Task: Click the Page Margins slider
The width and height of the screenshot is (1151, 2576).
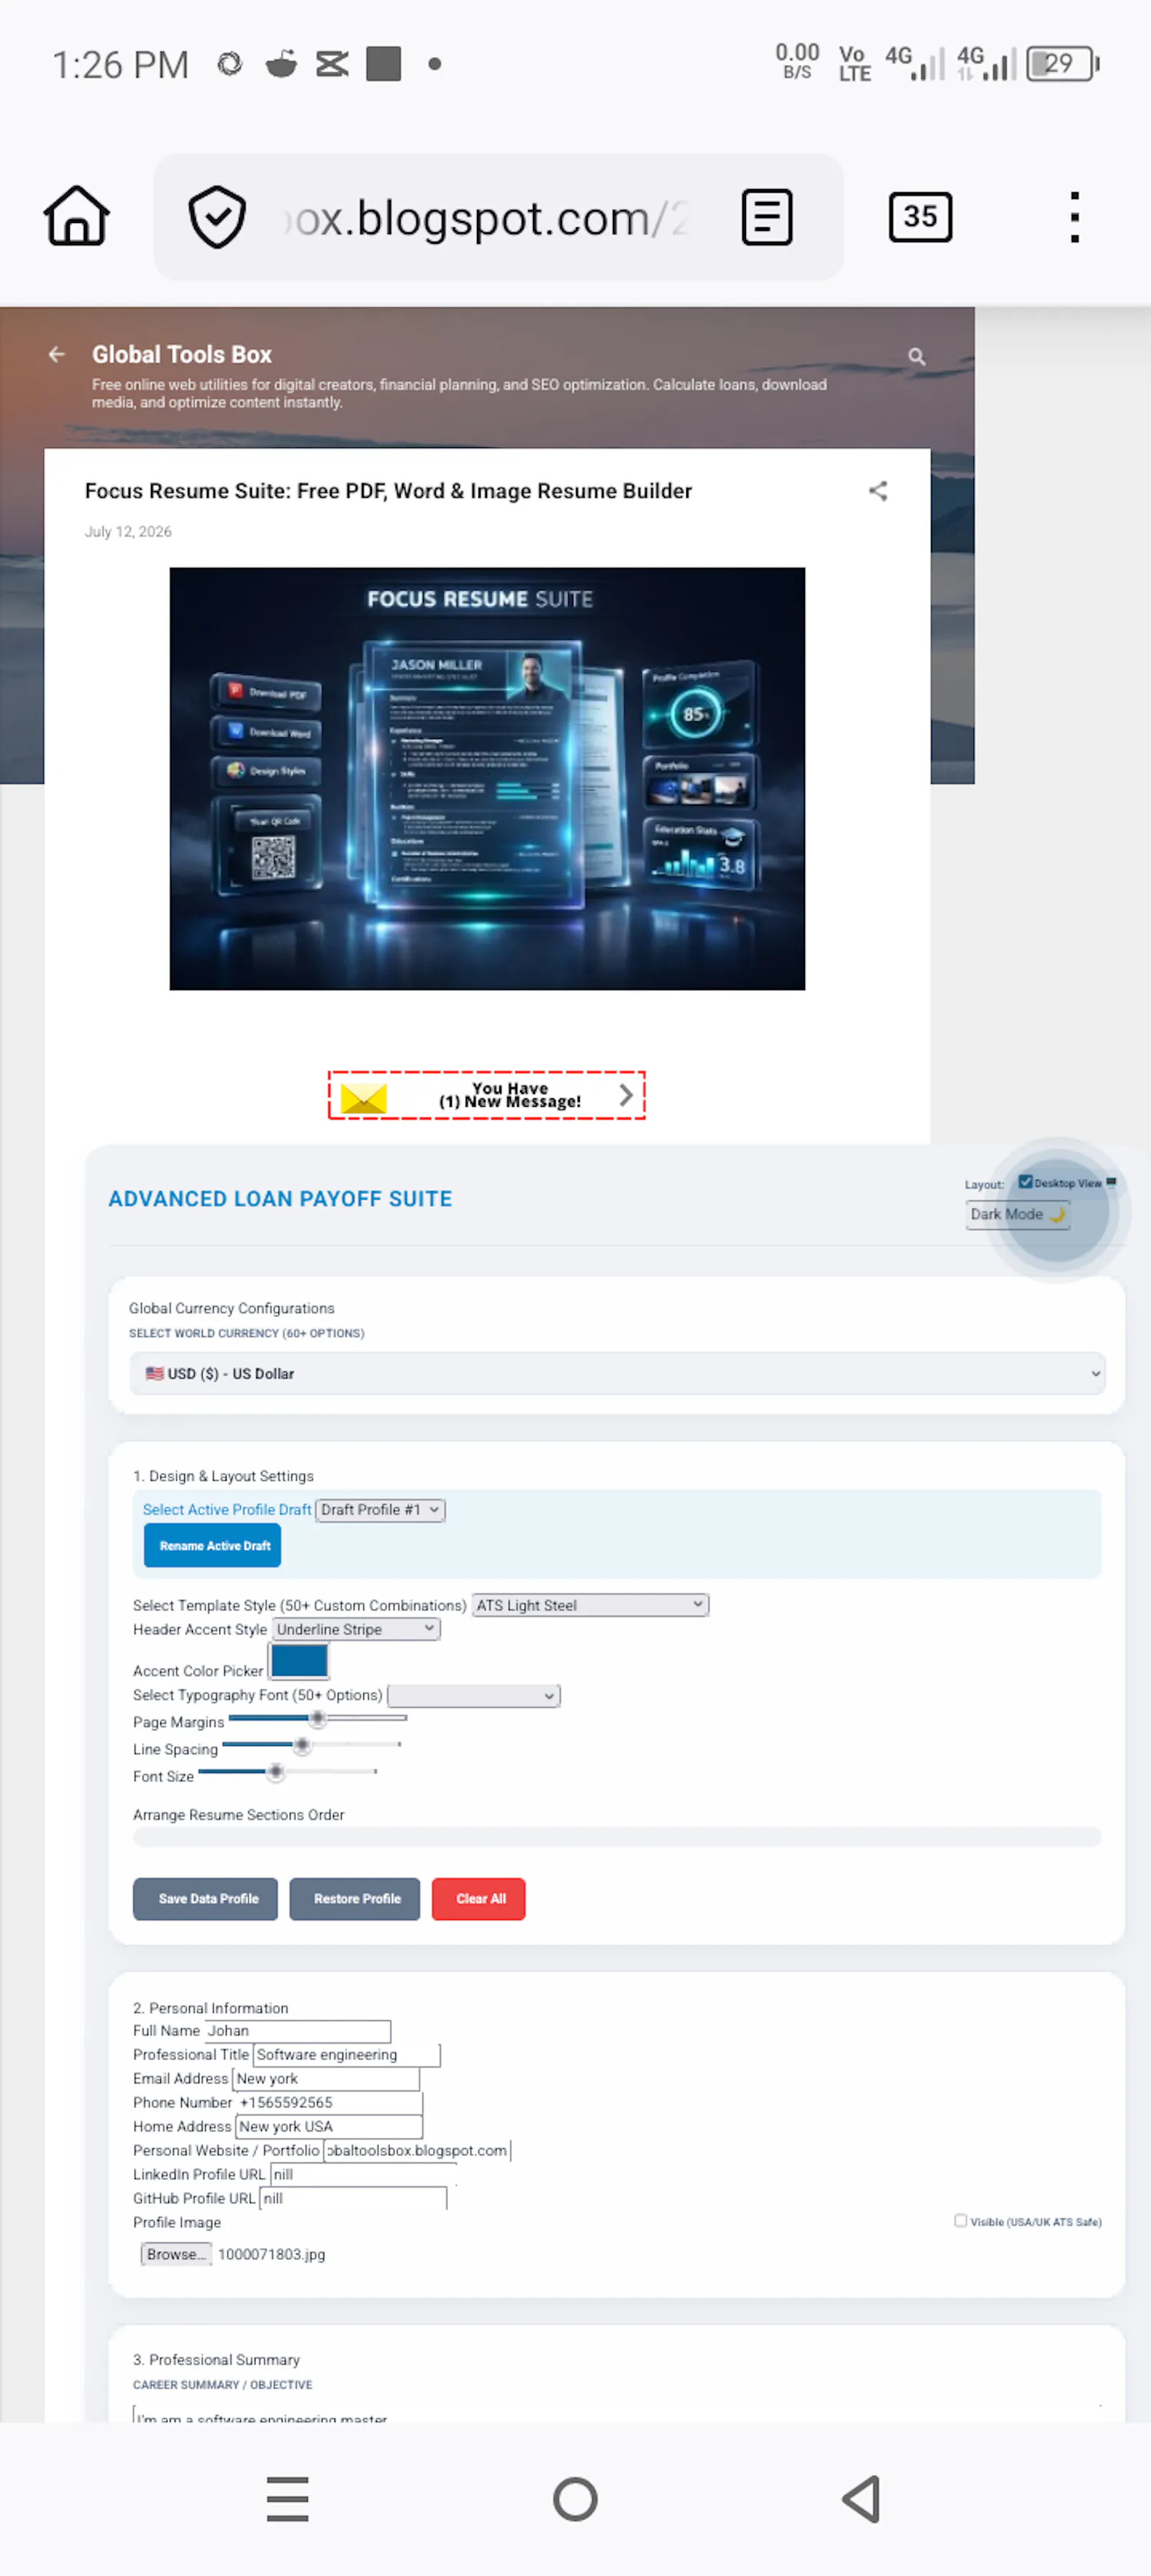Action: tap(317, 1718)
